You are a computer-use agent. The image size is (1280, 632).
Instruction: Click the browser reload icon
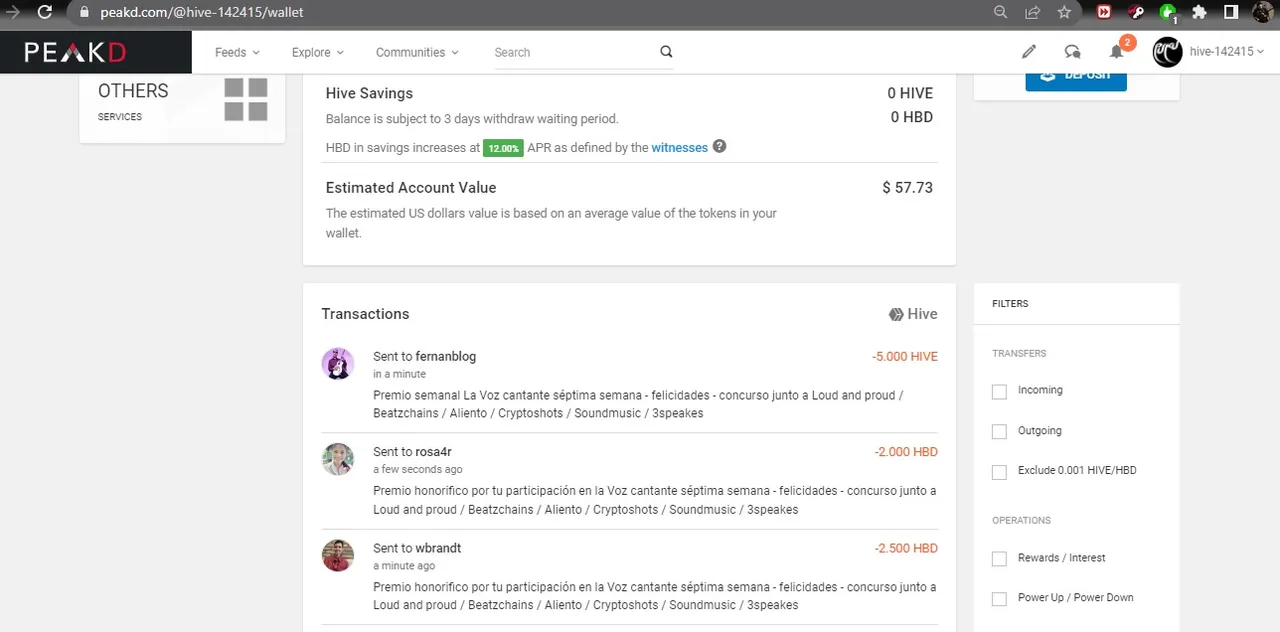pyautogui.click(x=45, y=12)
